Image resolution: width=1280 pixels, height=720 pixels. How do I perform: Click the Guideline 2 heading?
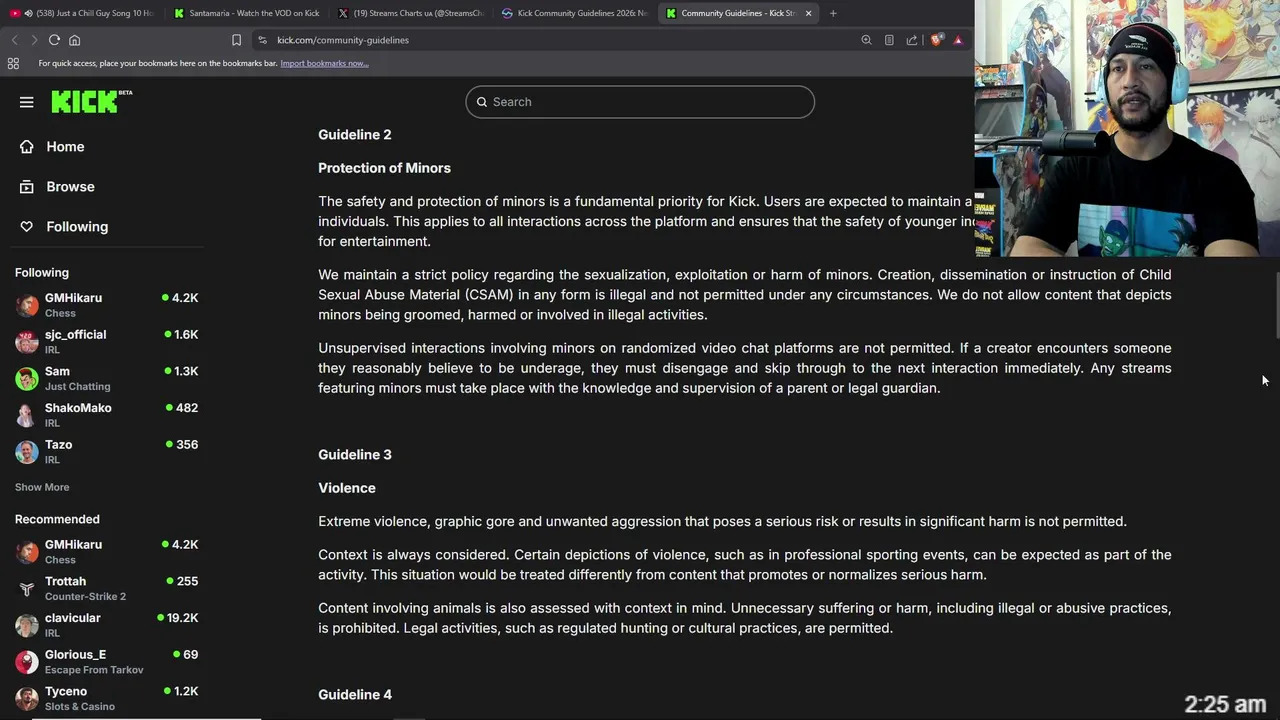point(355,135)
